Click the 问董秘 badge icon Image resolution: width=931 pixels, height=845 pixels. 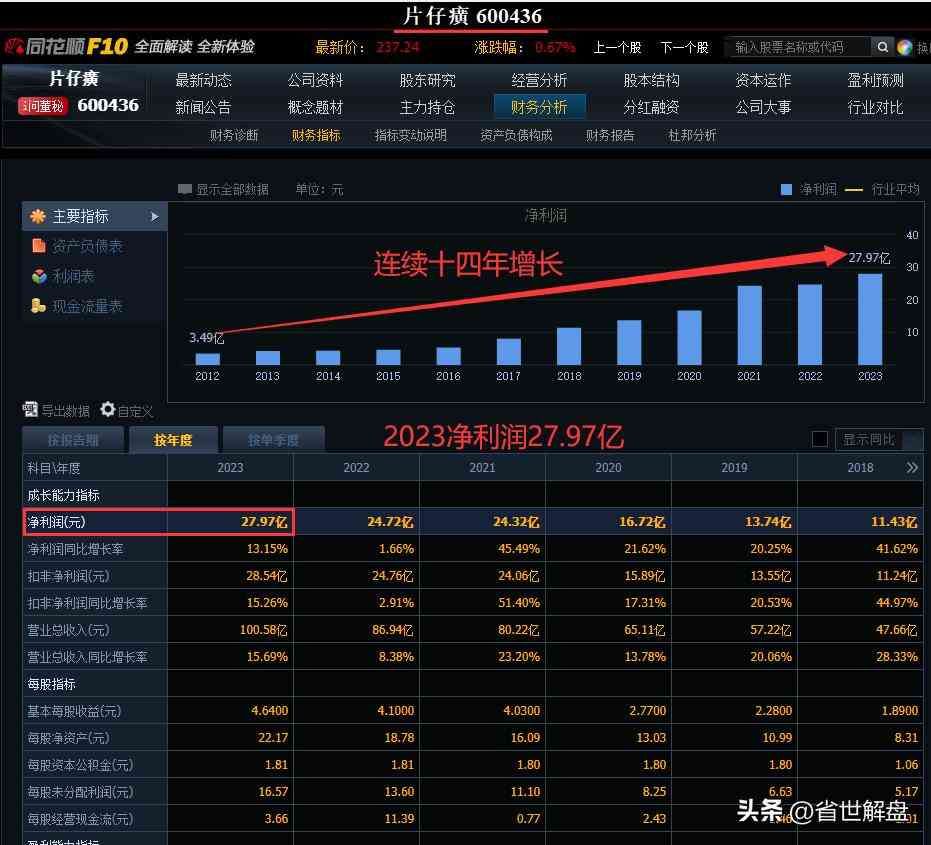43,106
